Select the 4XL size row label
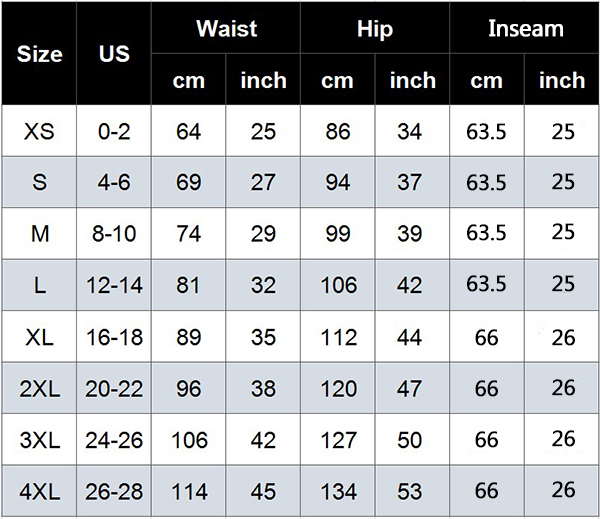 39,492
